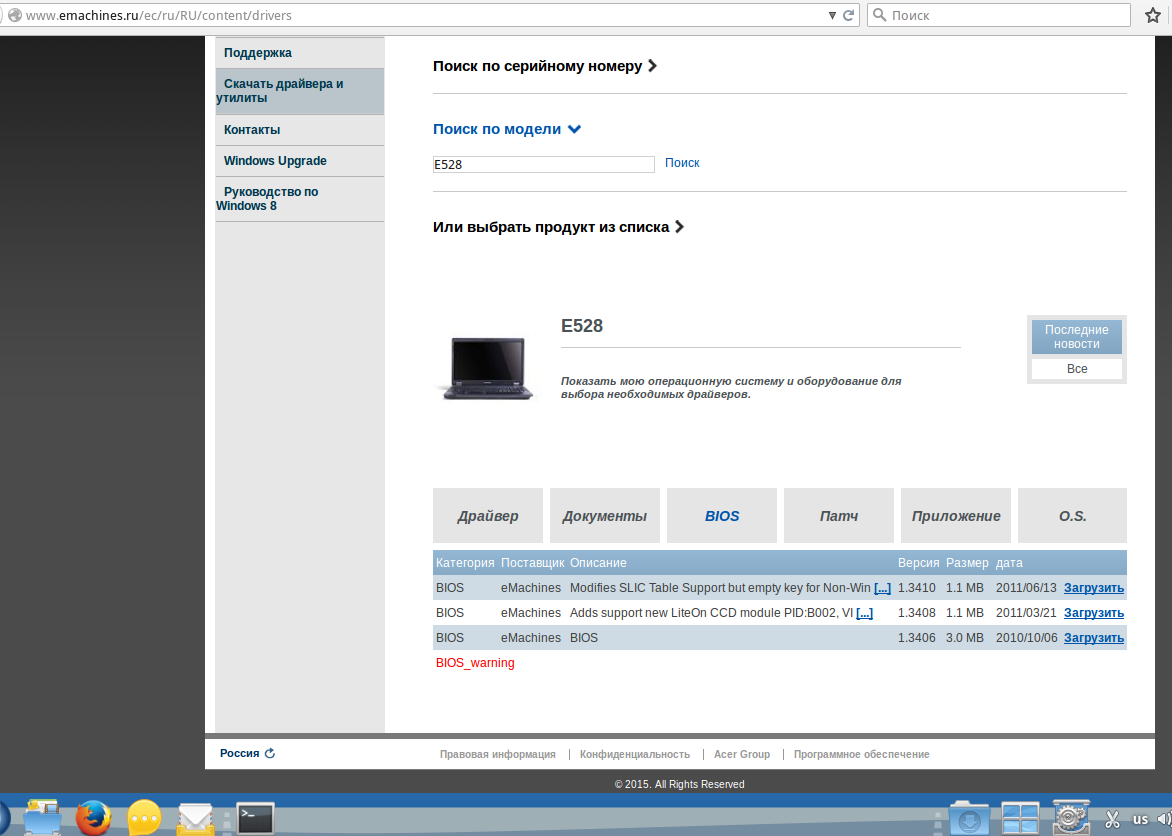Click the 'E528' product title

[x=582, y=325]
